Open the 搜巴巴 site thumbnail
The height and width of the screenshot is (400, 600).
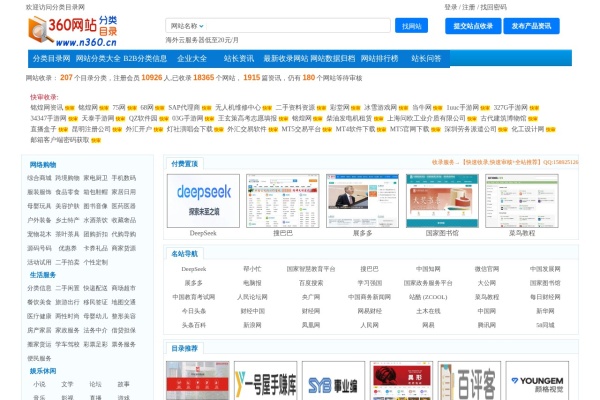coord(283,201)
